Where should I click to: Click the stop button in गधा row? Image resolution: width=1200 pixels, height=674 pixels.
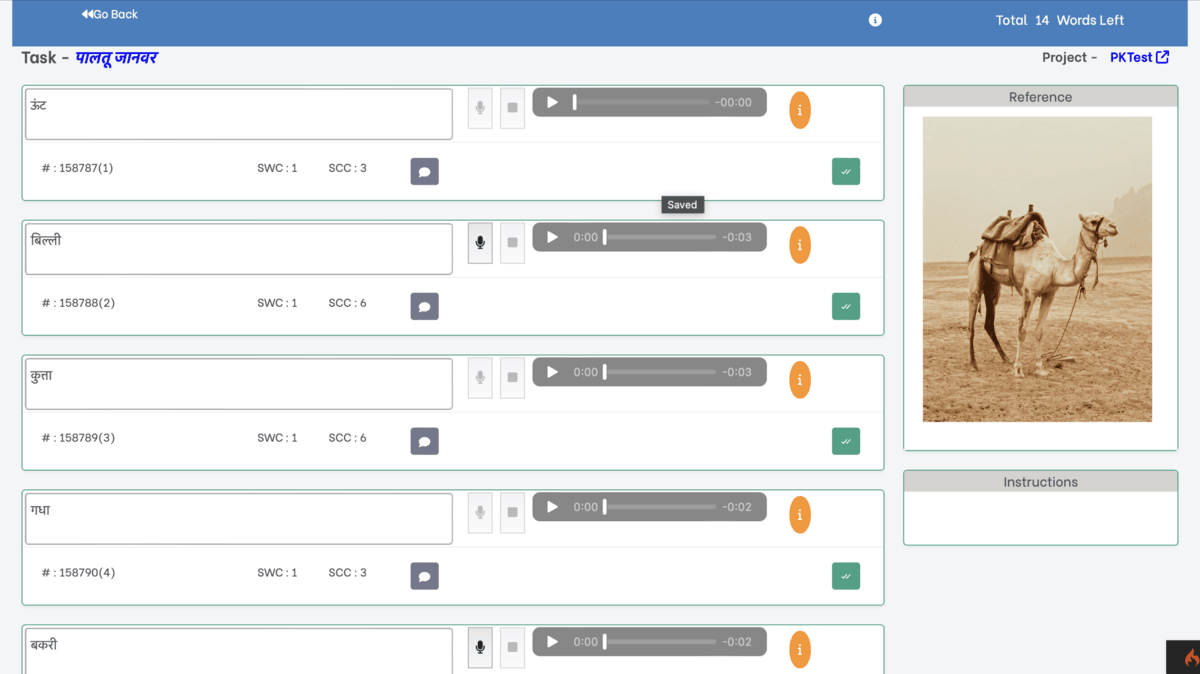[x=512, y=513]
